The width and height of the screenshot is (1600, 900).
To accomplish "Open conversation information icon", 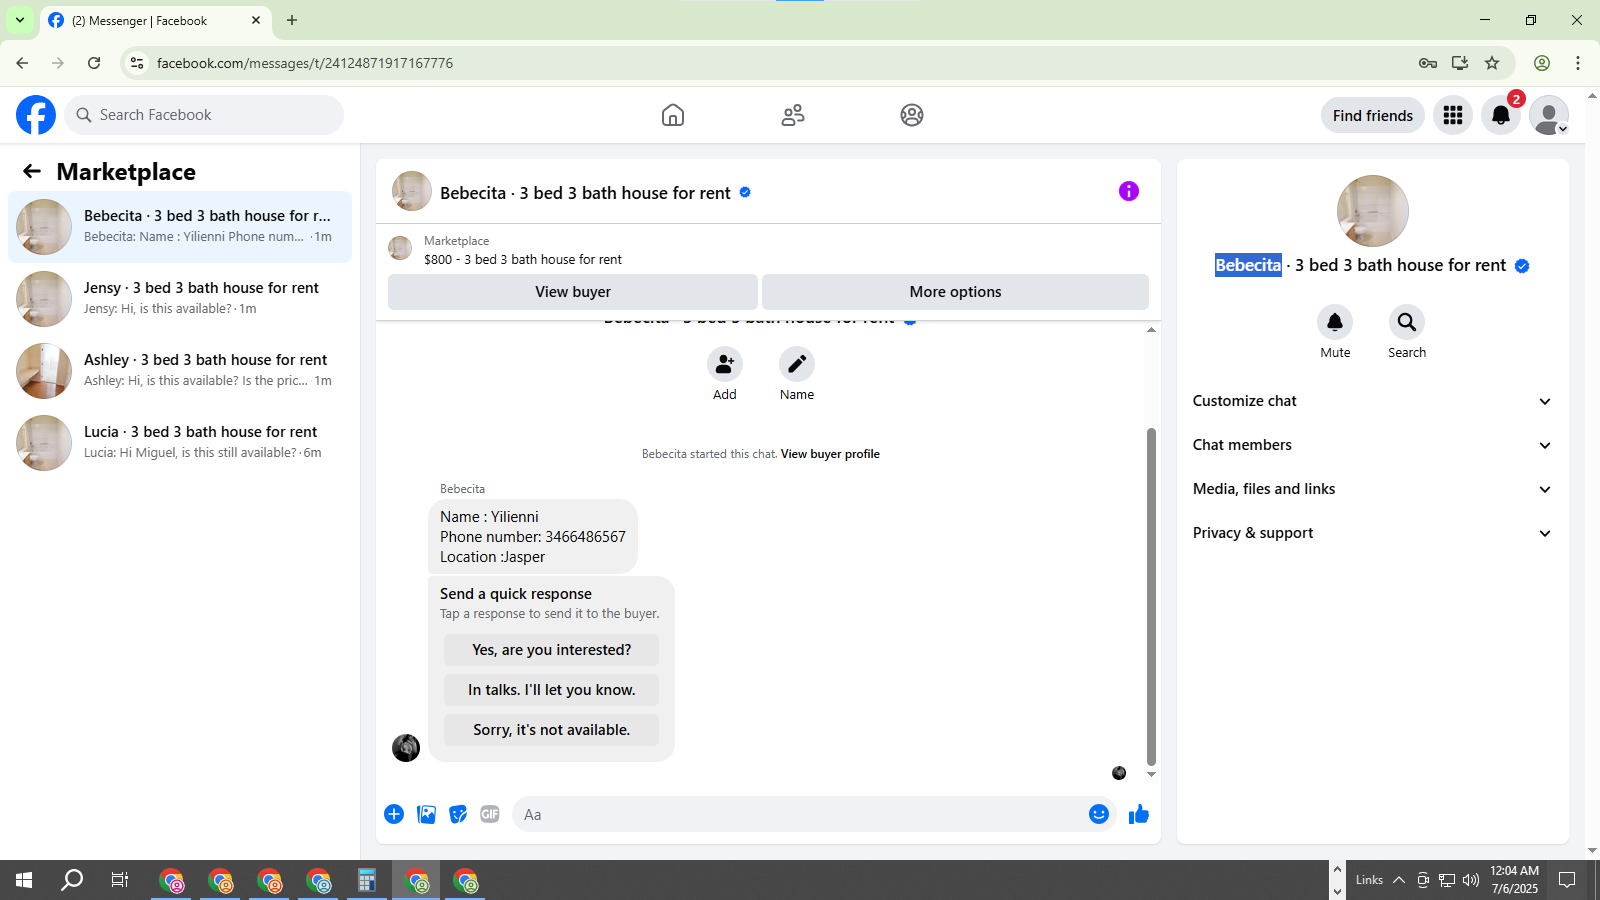I will [x=1129, y=191].
